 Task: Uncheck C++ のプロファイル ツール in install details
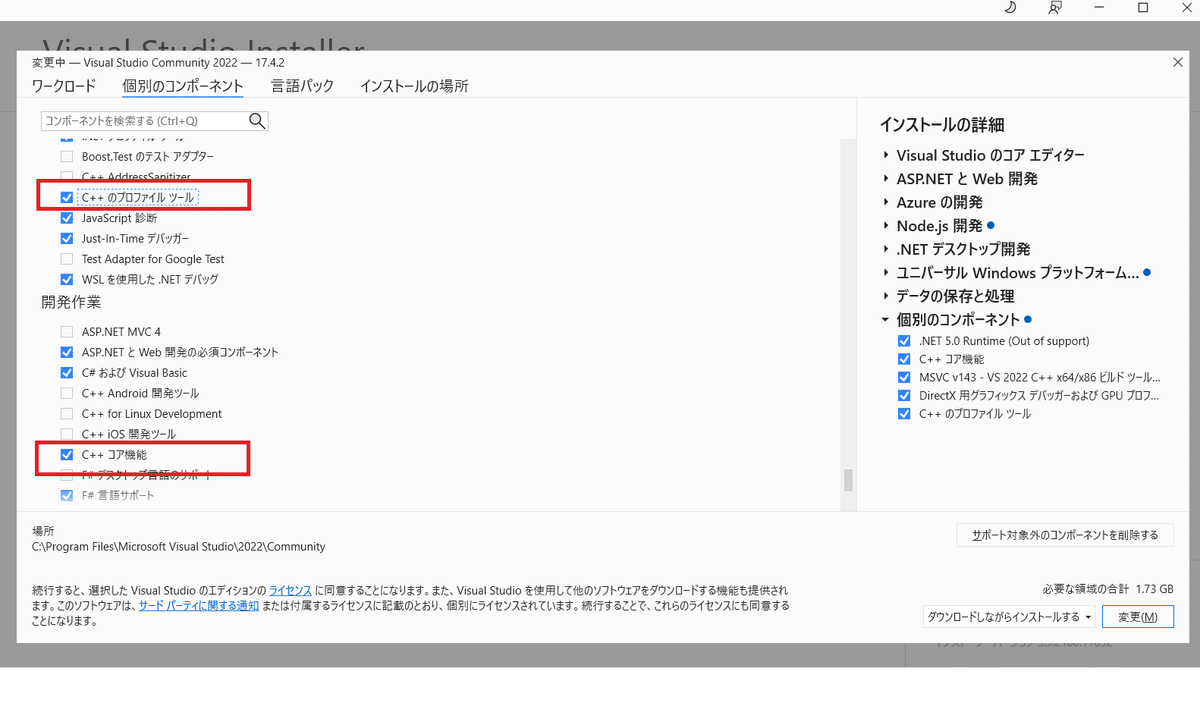[x=905, y=414]
